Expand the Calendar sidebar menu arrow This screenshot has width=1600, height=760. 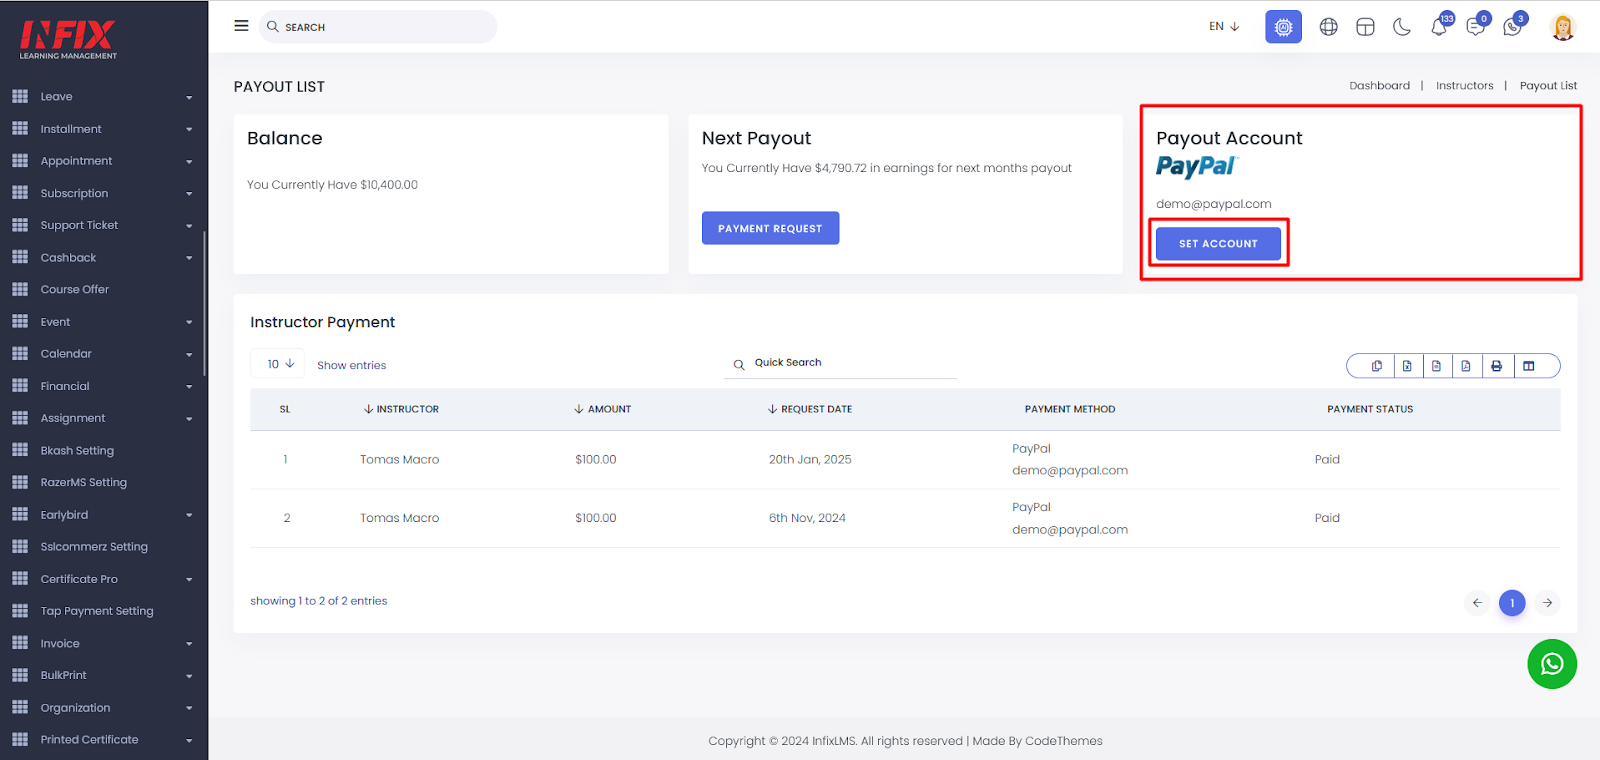[x=189, y=354]
